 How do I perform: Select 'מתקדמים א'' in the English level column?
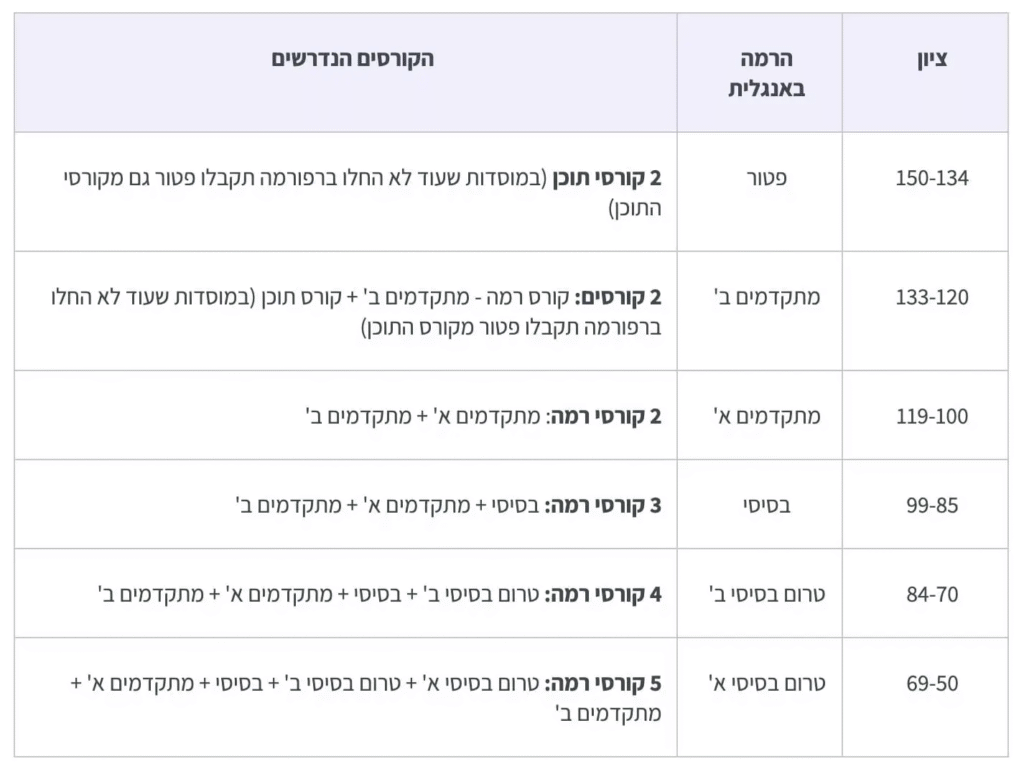point(767,416)
